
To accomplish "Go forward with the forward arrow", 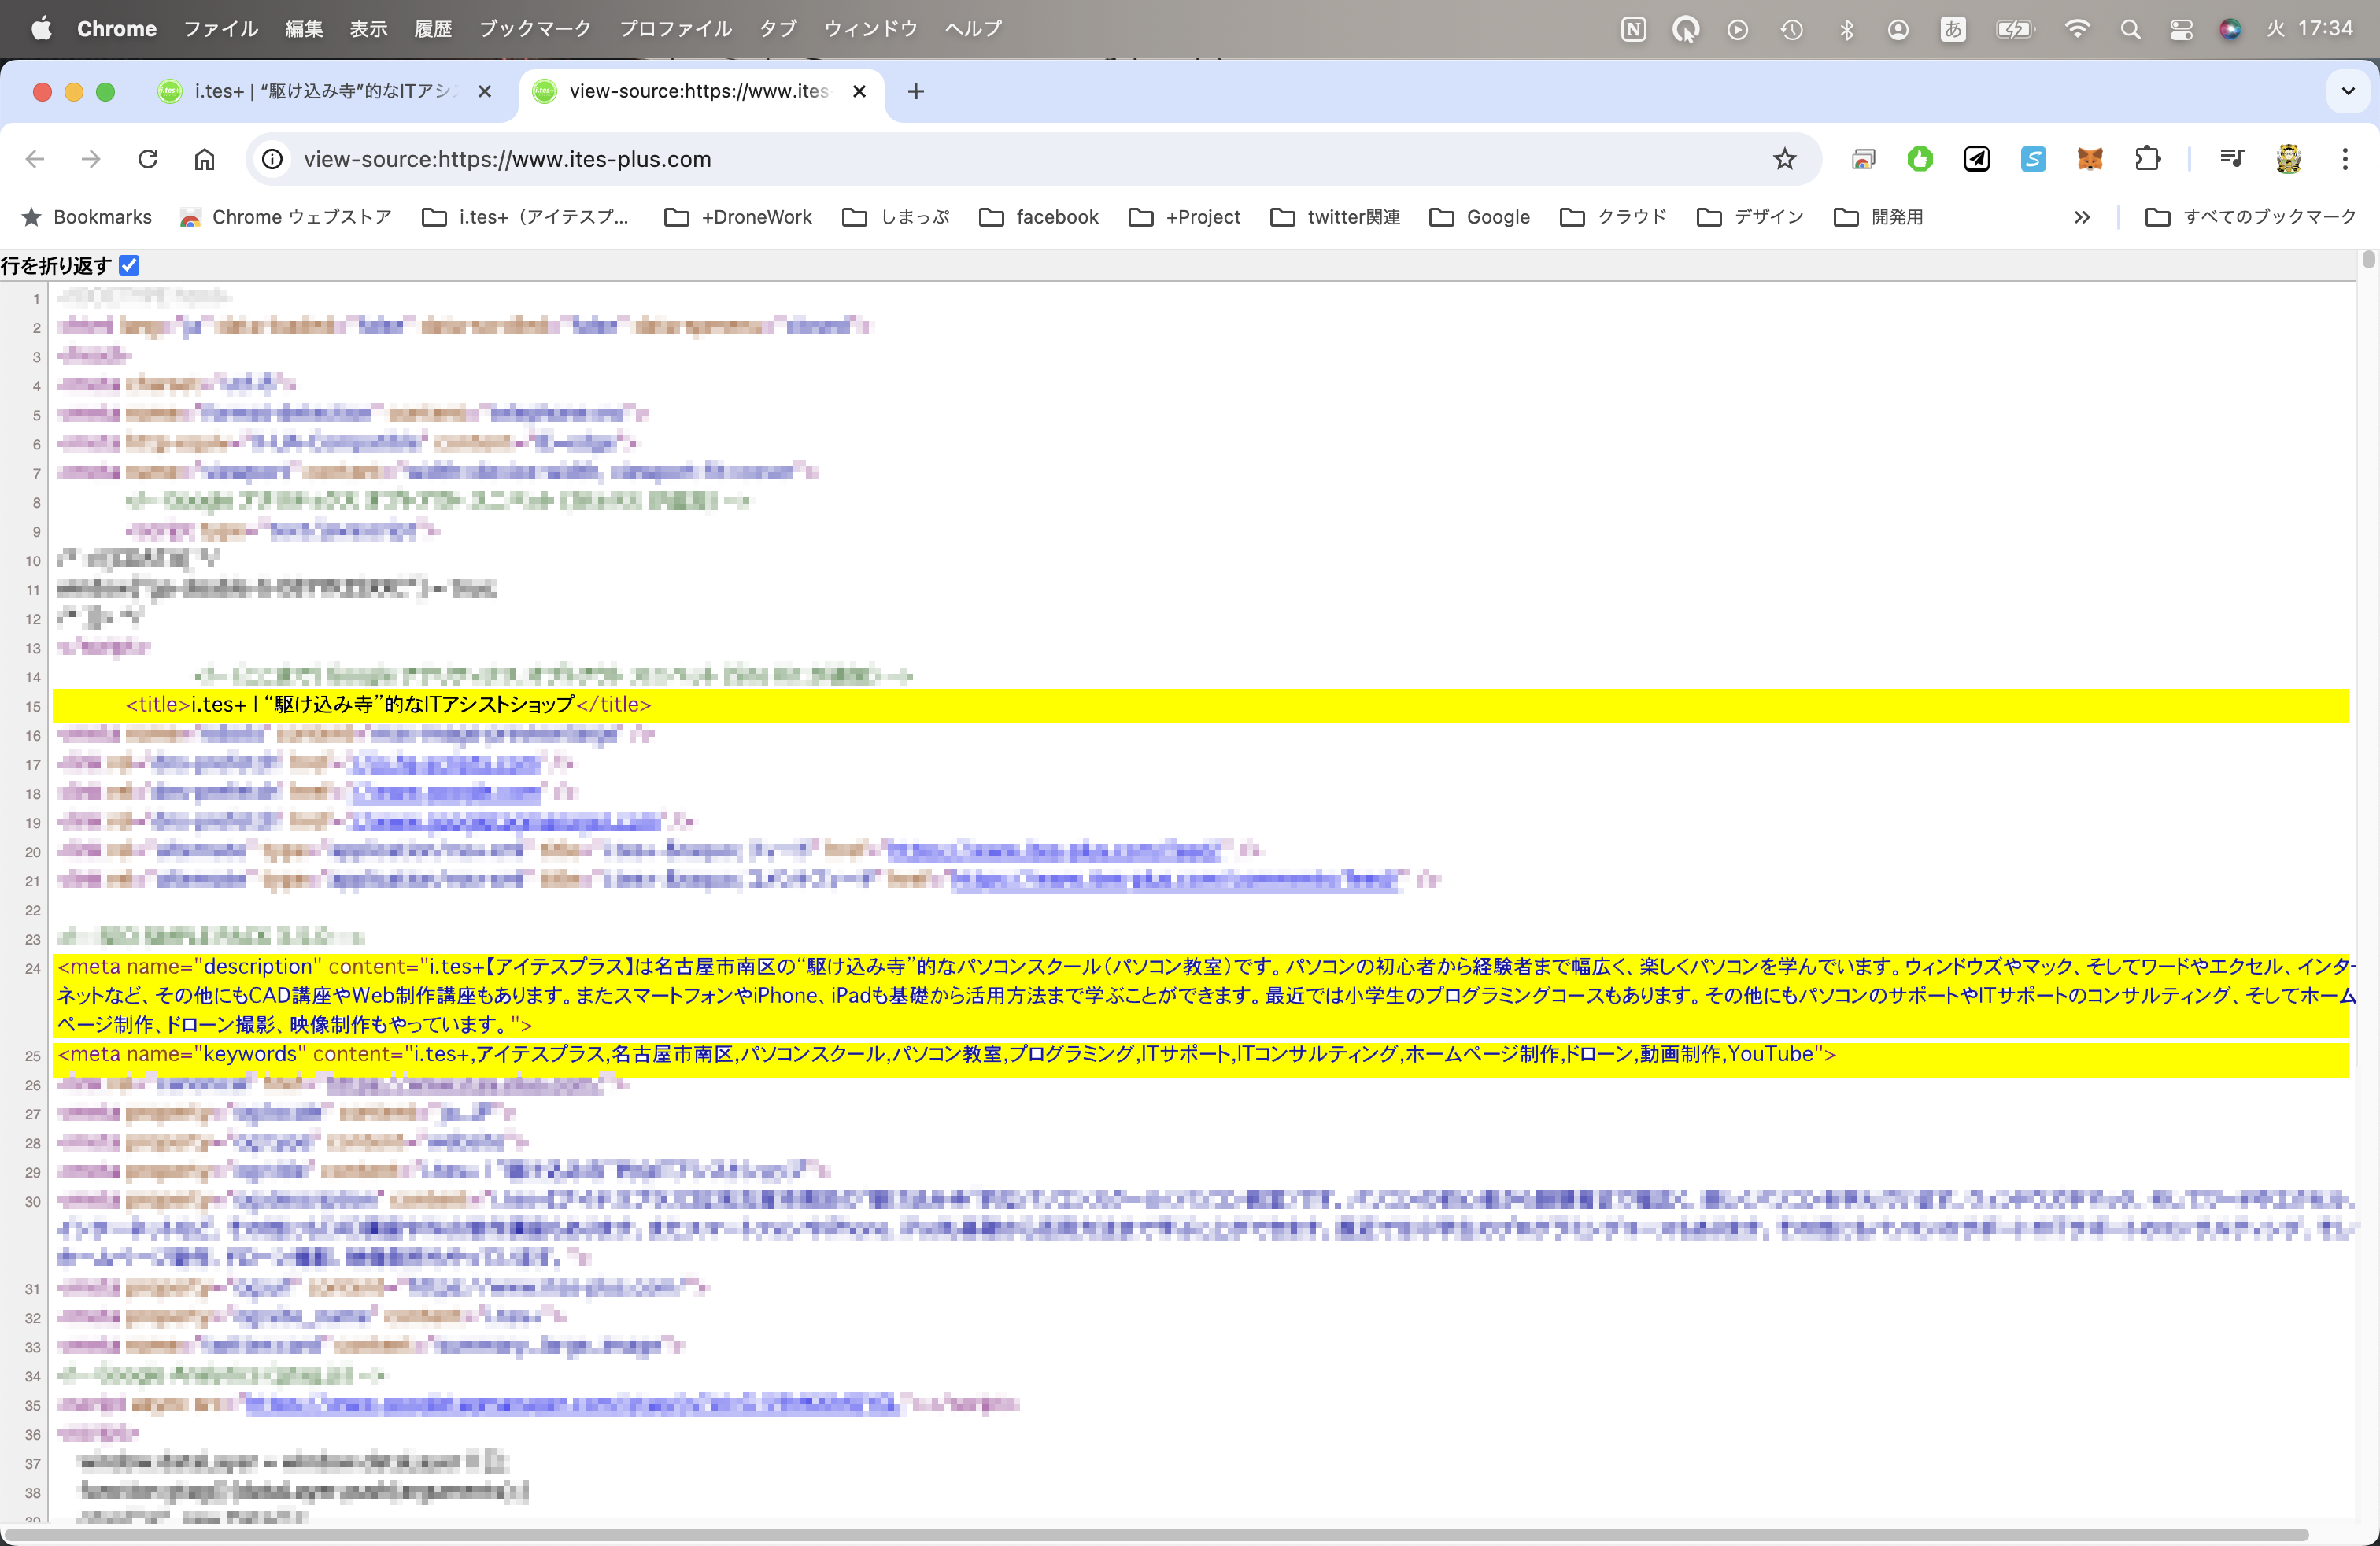I will click(91, 159).
